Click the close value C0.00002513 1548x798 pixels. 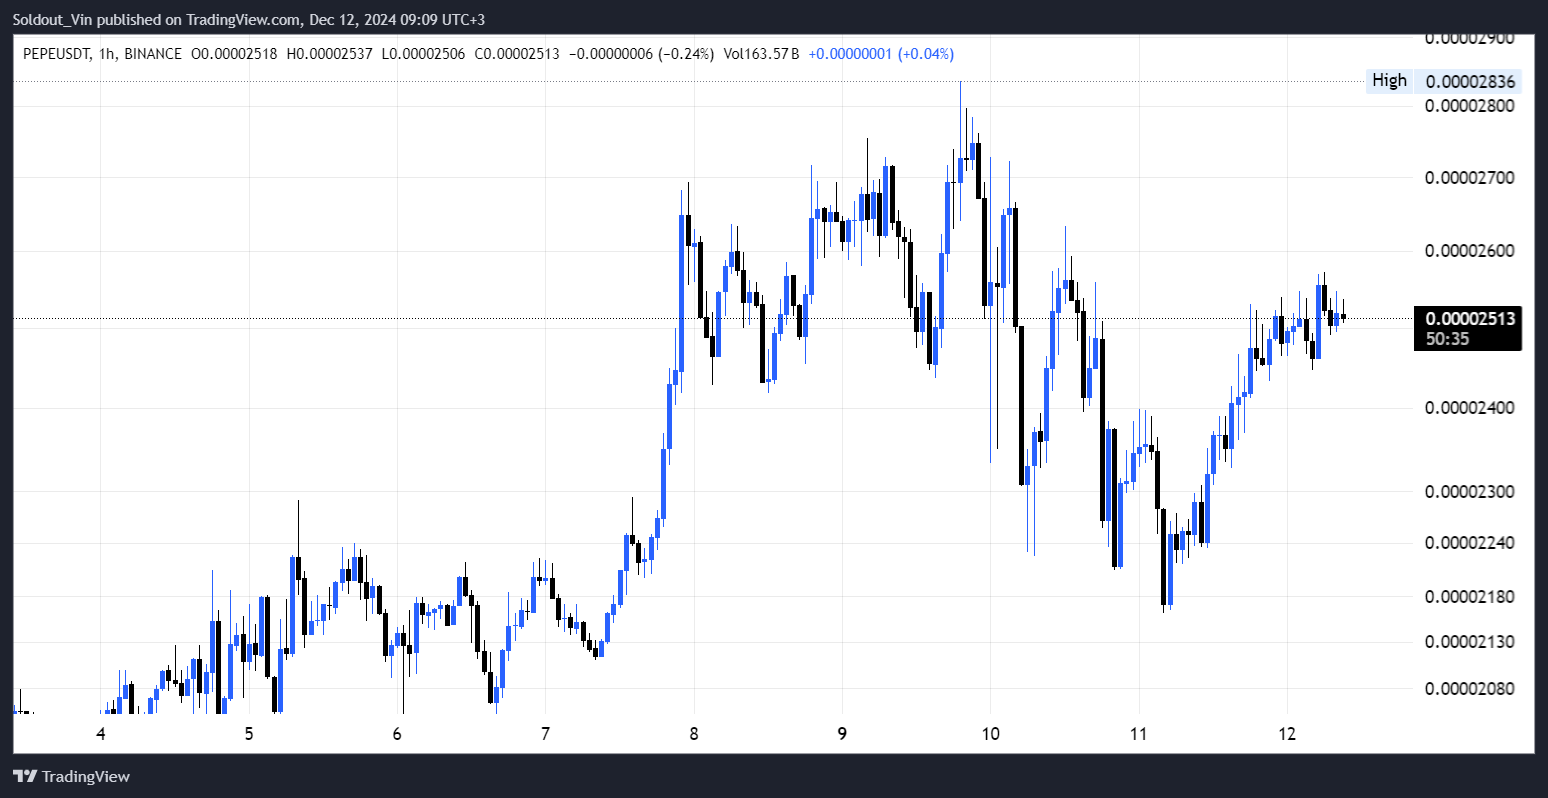pos(517,54)
